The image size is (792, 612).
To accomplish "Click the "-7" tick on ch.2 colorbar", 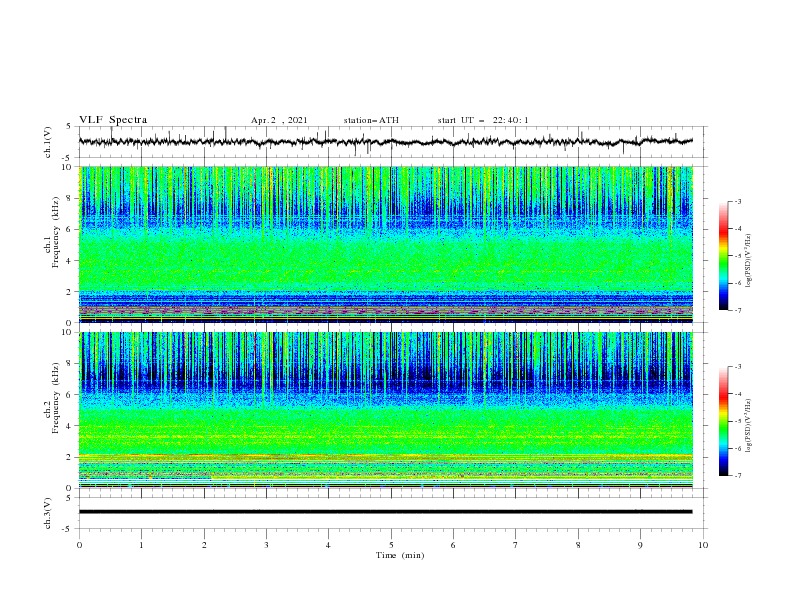I will (738, 476).
